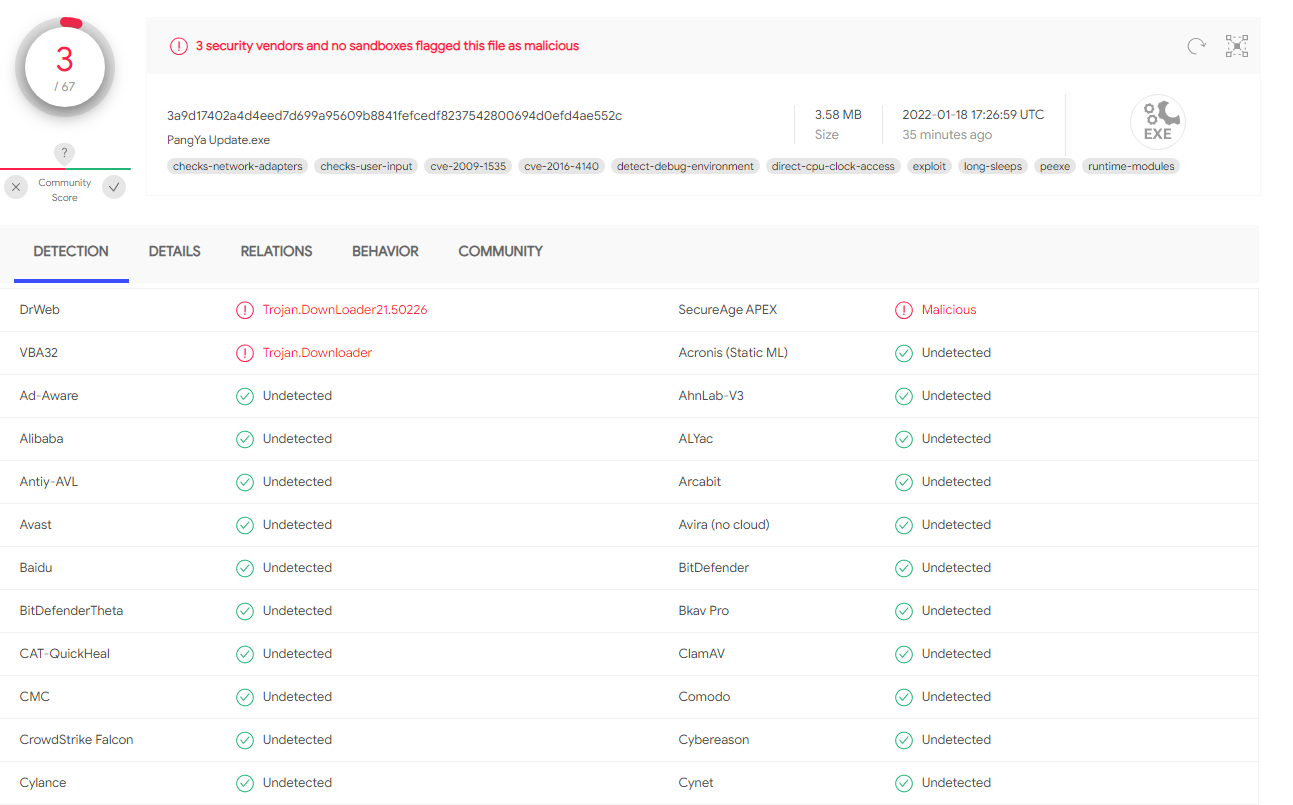
Task: Click the EXE file type icon
Action: tap(1158, 122)
